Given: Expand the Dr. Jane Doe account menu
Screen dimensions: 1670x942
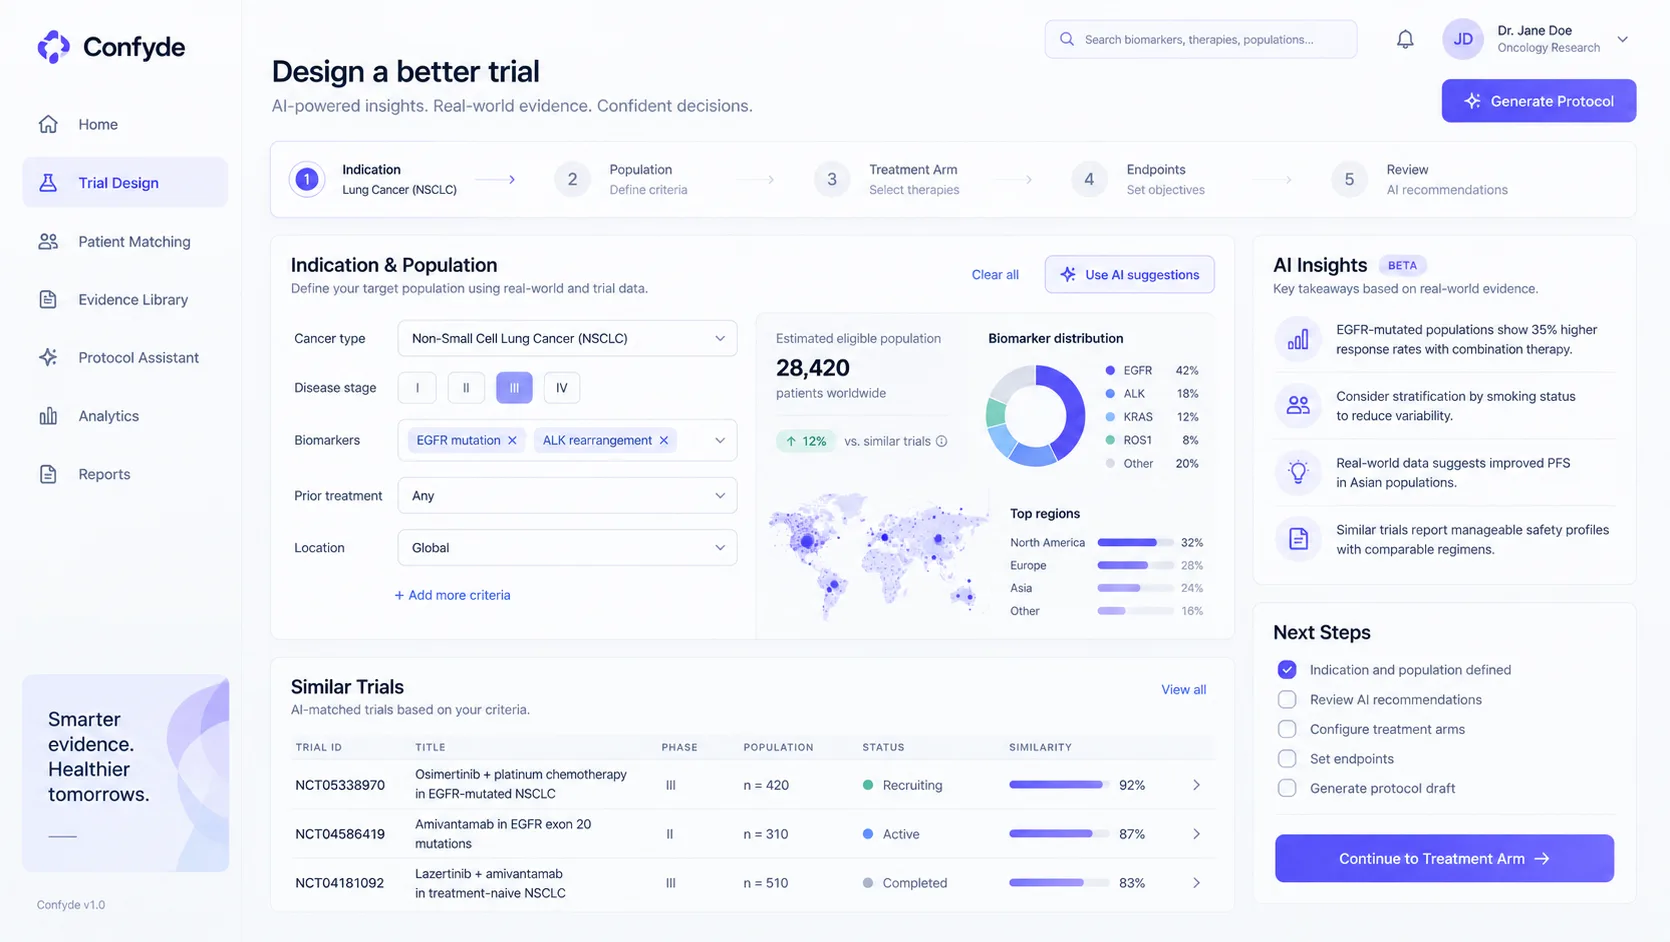Looking at the screenshot, I should (1623, 40).
